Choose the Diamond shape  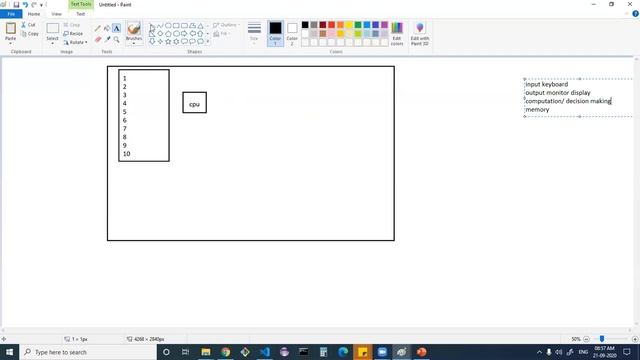160,33
